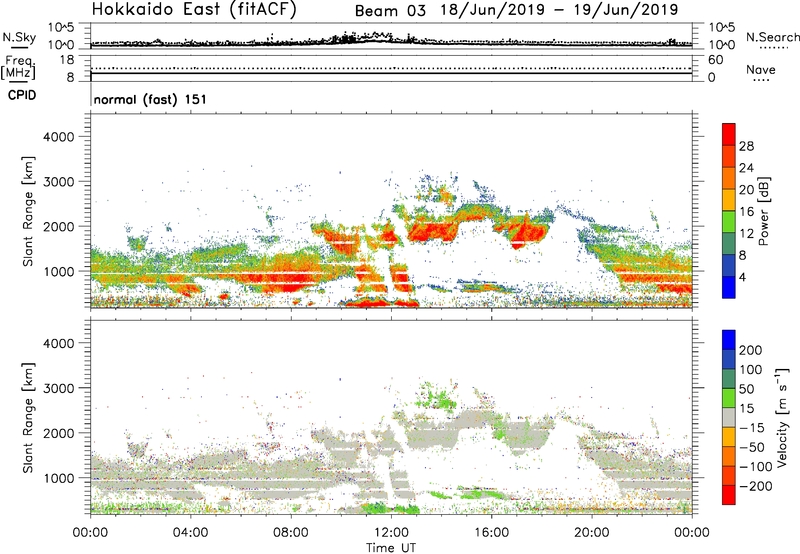The height and width of the screenshot is (554, 800).
Task: Click the date range '18/Jun/2019 – 19/Jun/2019'
Action: click(x=559, y=10)
